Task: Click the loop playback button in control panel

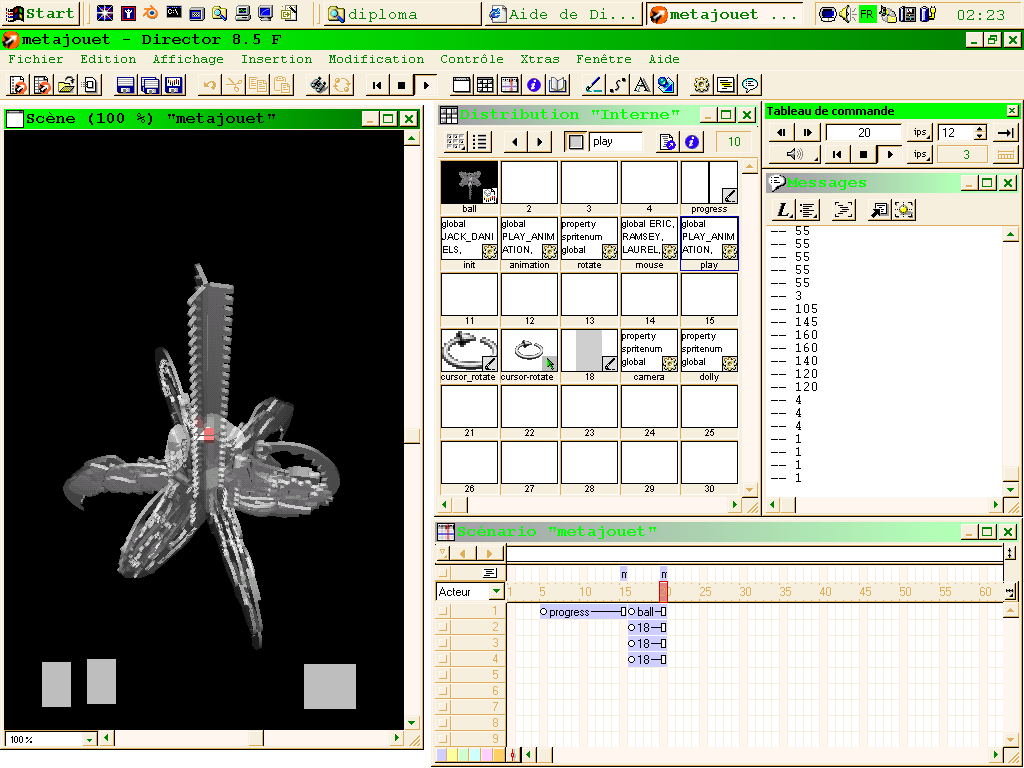Action: pyautogui.click(x=1006, y=133)
